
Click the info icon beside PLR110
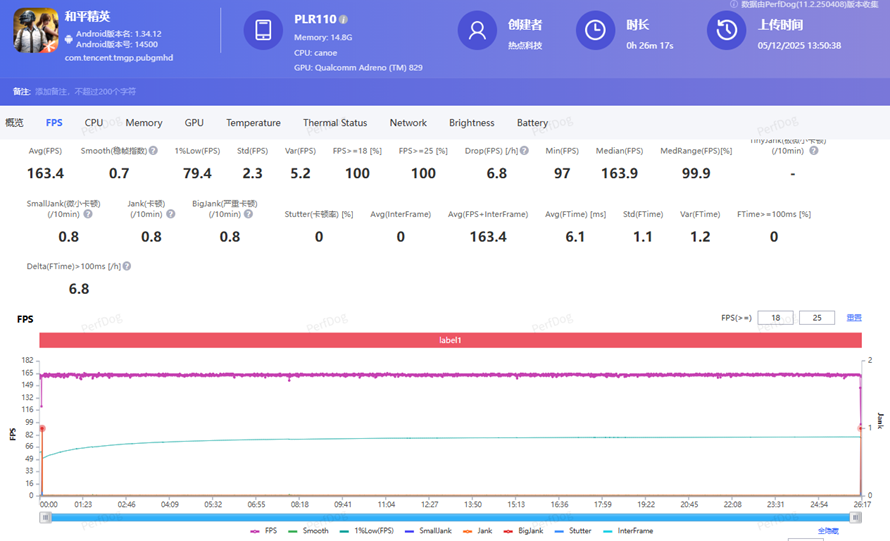click(x=344, y=19)
